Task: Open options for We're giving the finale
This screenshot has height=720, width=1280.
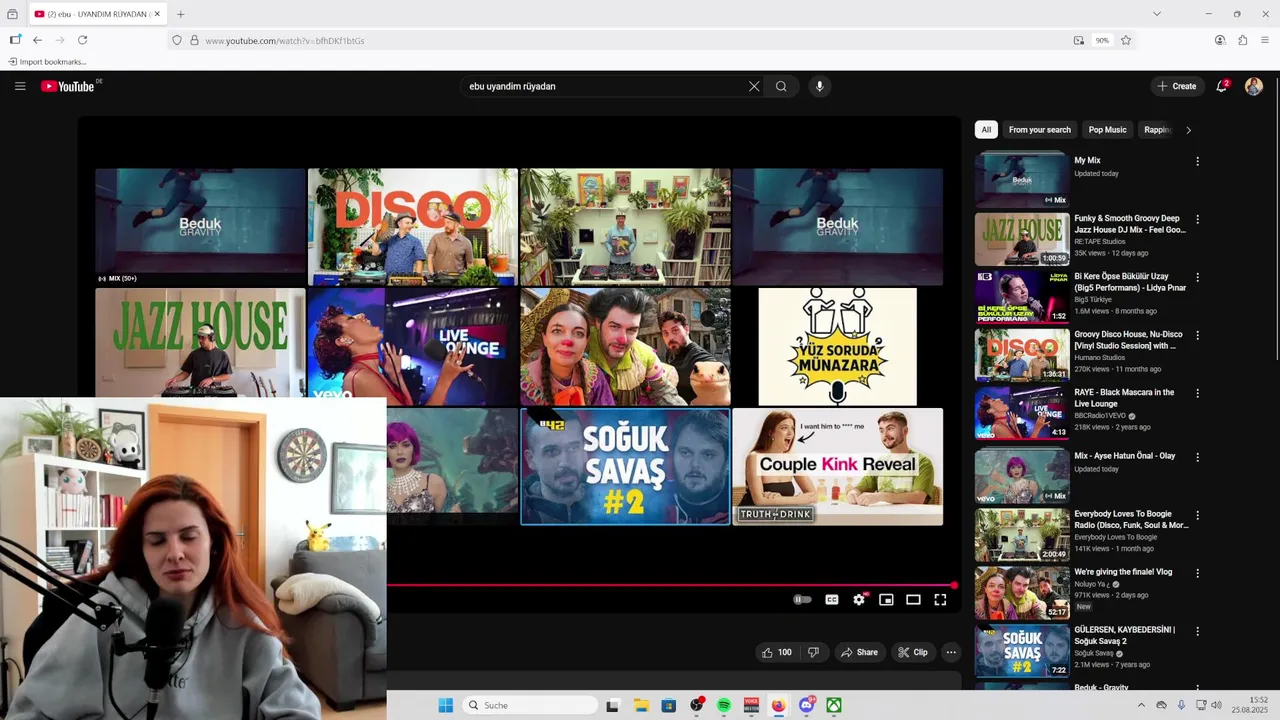Action: pyautogui.click(x=1197, y=573)
